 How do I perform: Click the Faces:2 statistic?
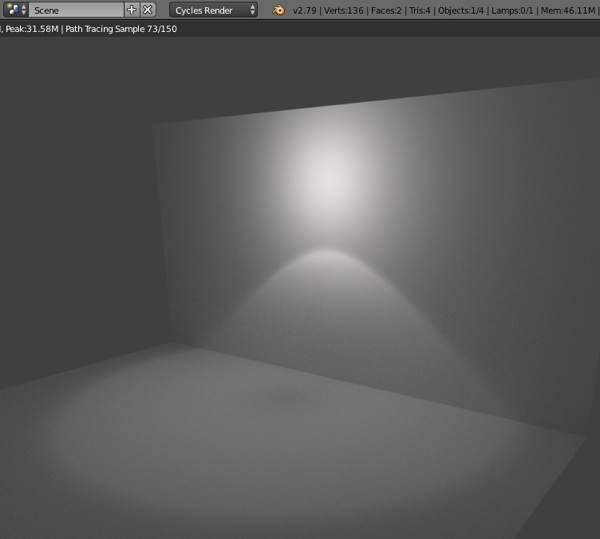(x=386, y=10)
